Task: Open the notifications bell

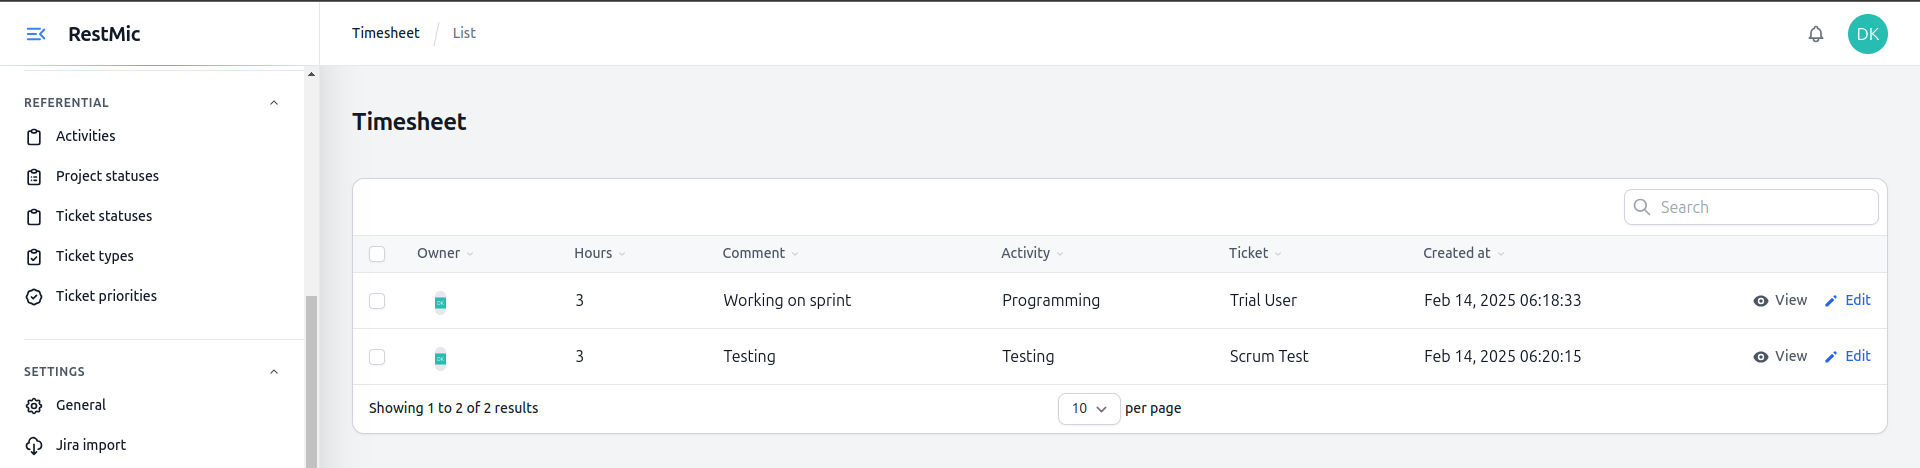Action: click(1815, 34)
